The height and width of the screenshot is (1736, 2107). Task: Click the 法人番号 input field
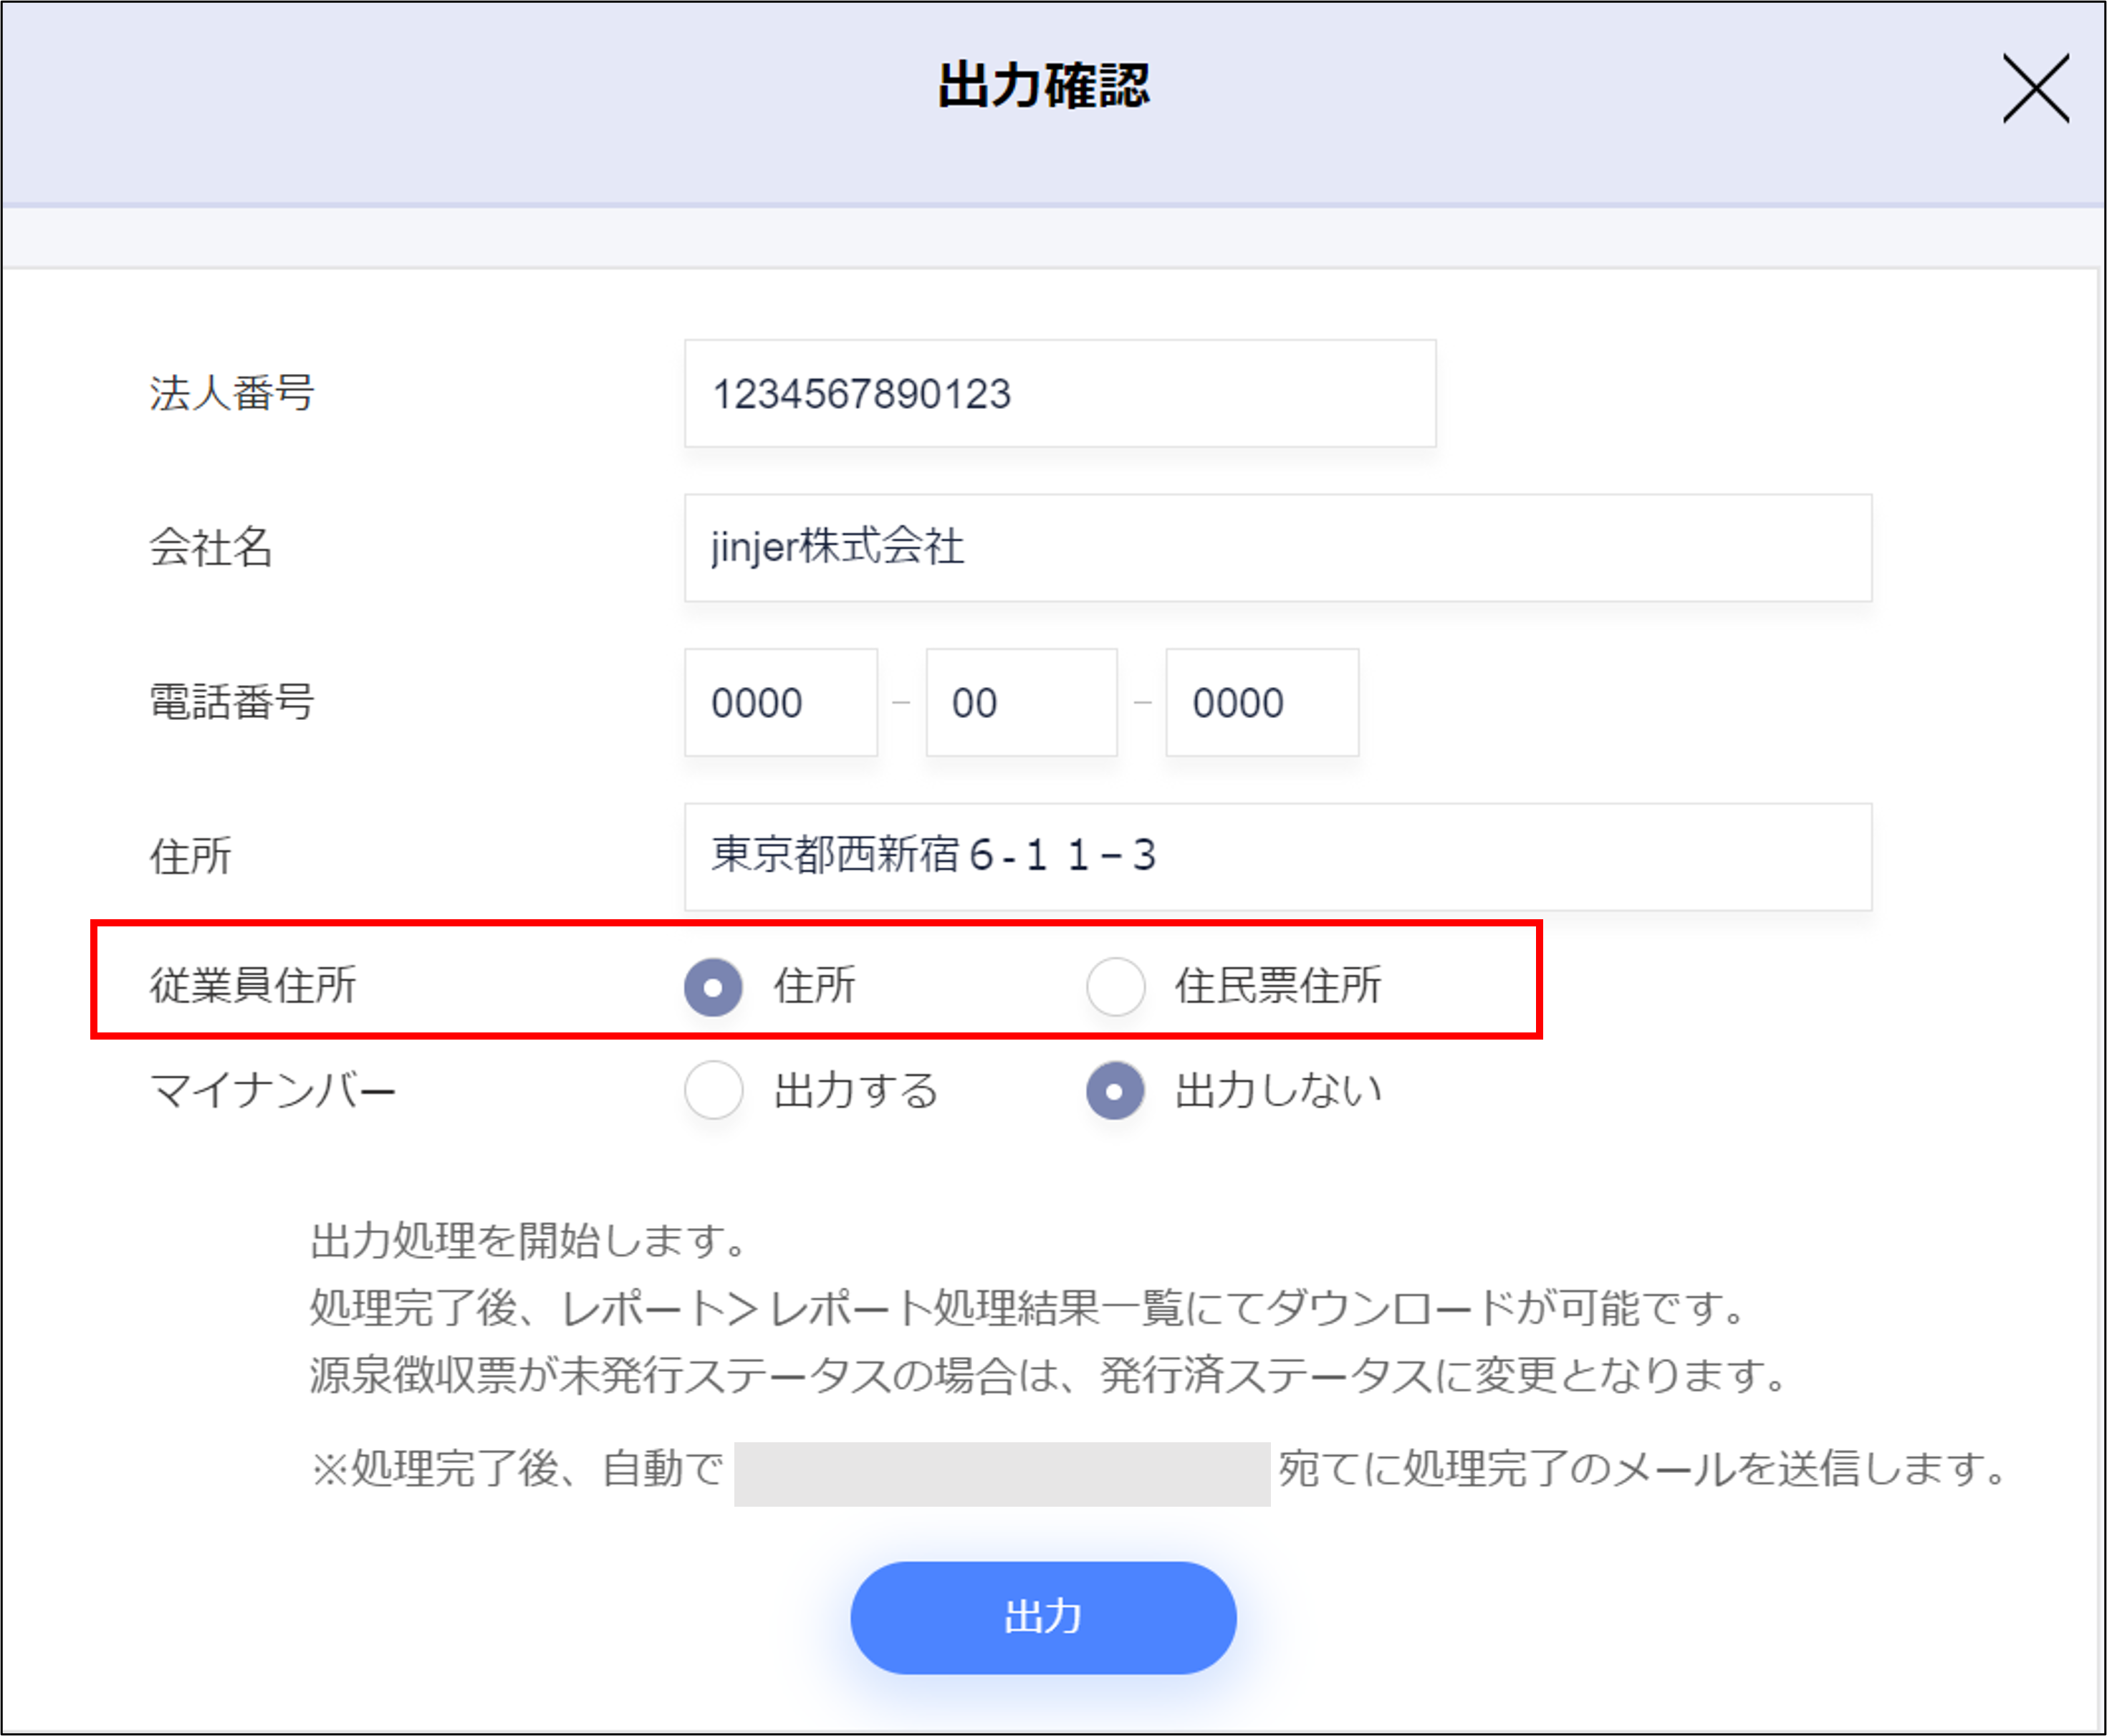click(1059, 394)
